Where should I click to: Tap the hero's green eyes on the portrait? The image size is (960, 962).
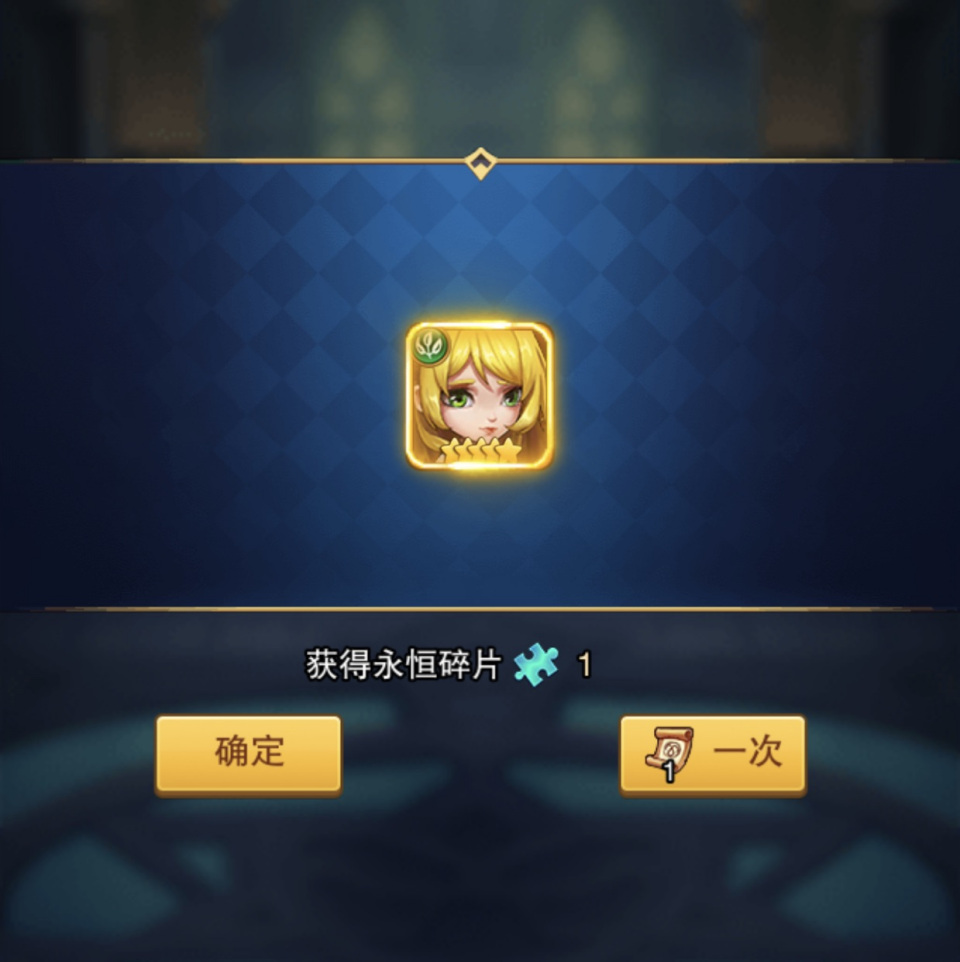pyautogui.click(x=486, y=400)
